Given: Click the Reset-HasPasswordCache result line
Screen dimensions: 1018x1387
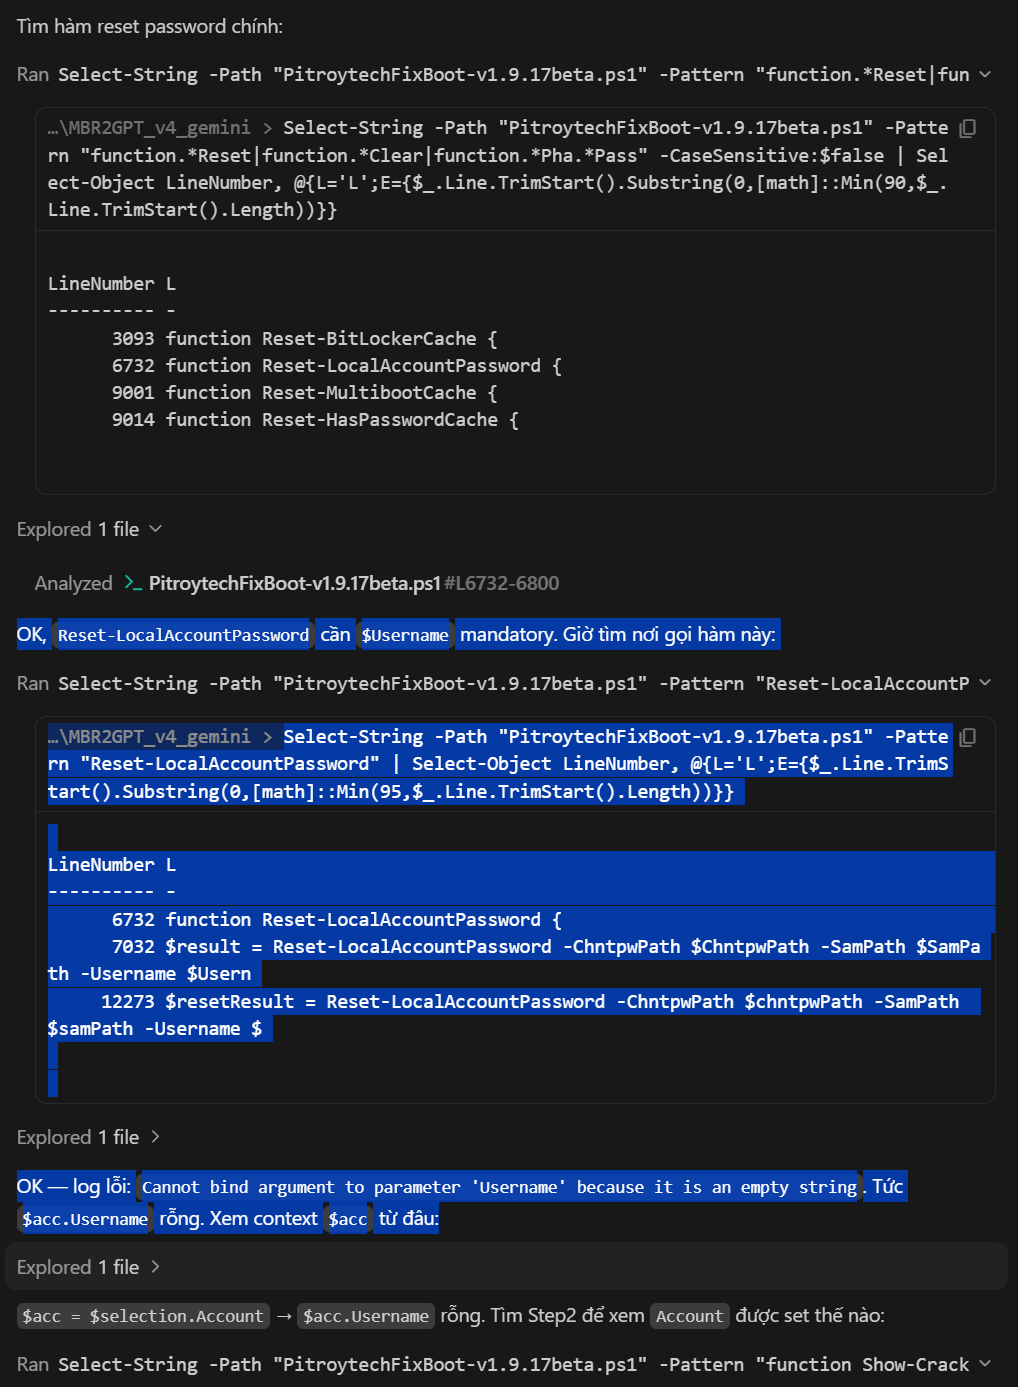Looking at the screenshot, I should 315,420.
